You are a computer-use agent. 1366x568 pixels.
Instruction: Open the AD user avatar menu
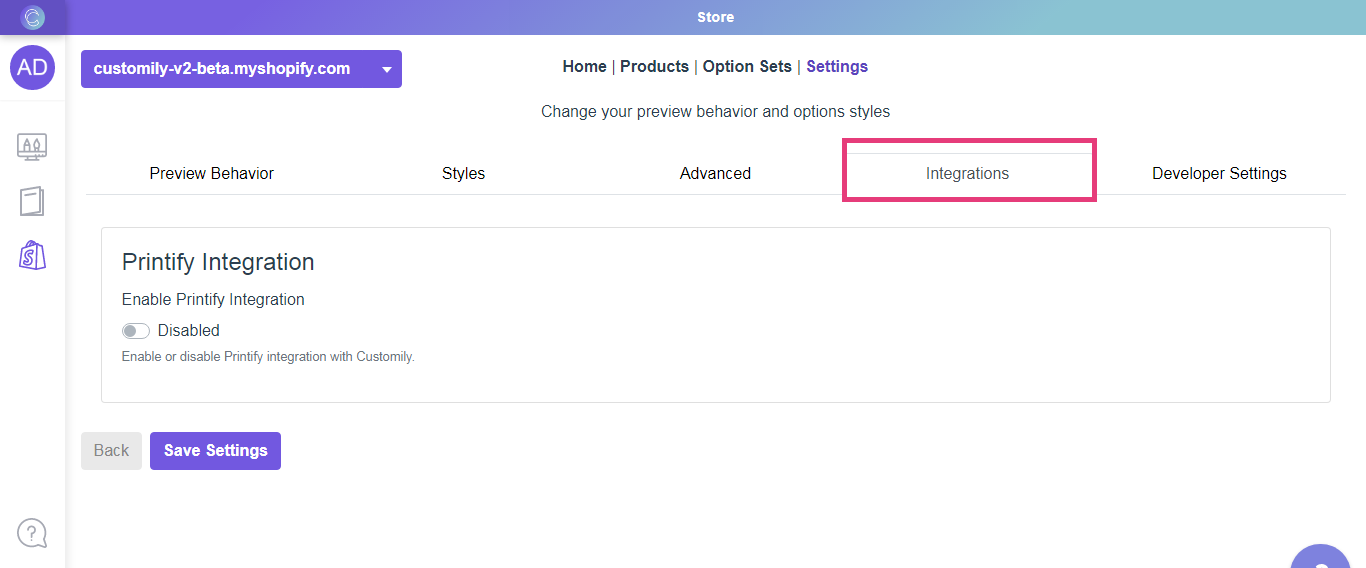(33, 67)
